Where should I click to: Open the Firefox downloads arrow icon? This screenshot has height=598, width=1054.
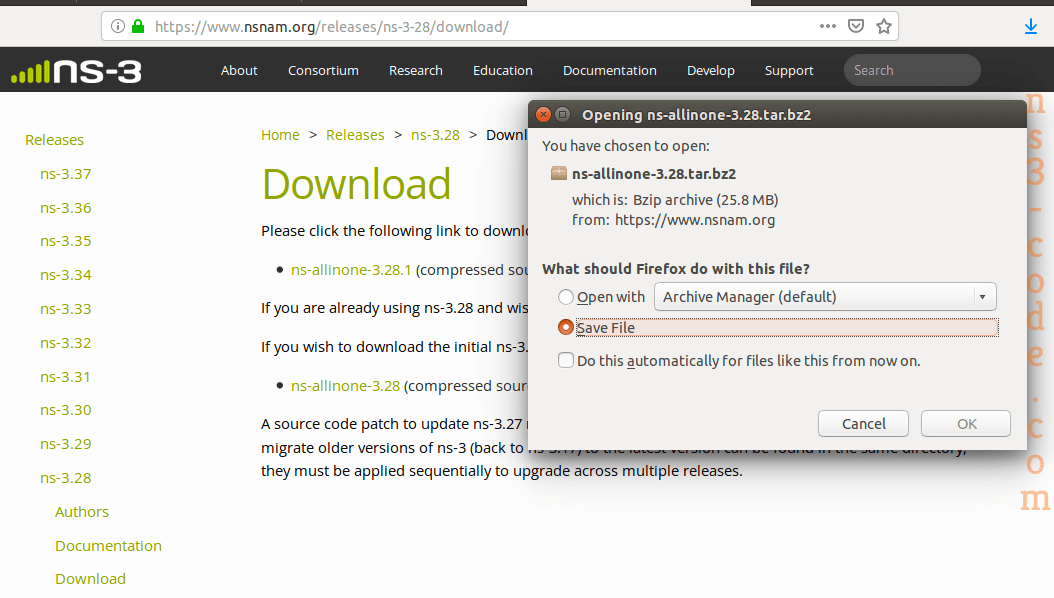click(1030, 26)
